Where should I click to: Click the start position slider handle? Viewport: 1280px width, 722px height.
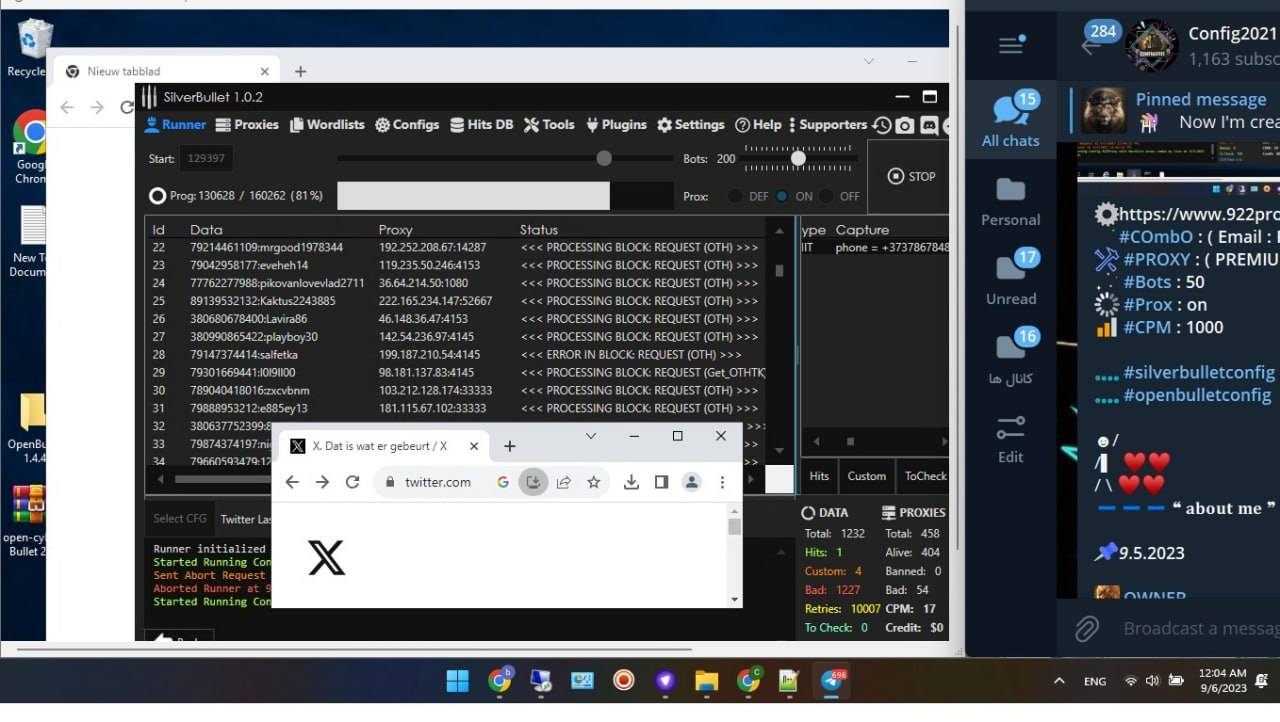click(604, 158)
